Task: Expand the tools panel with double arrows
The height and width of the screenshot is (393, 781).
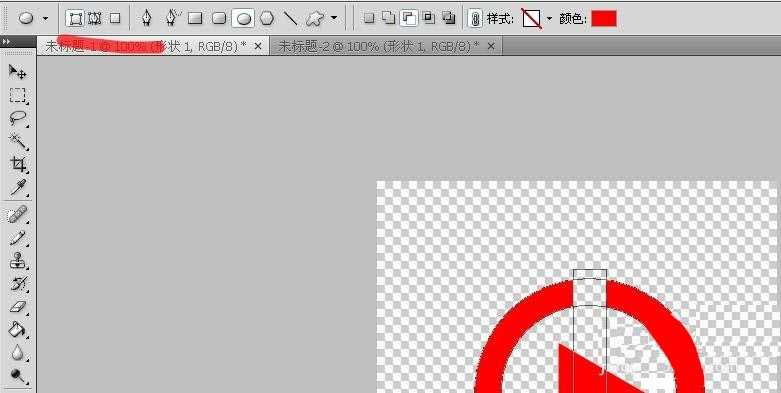Action: pyautogui.click(x=5, y=41)
